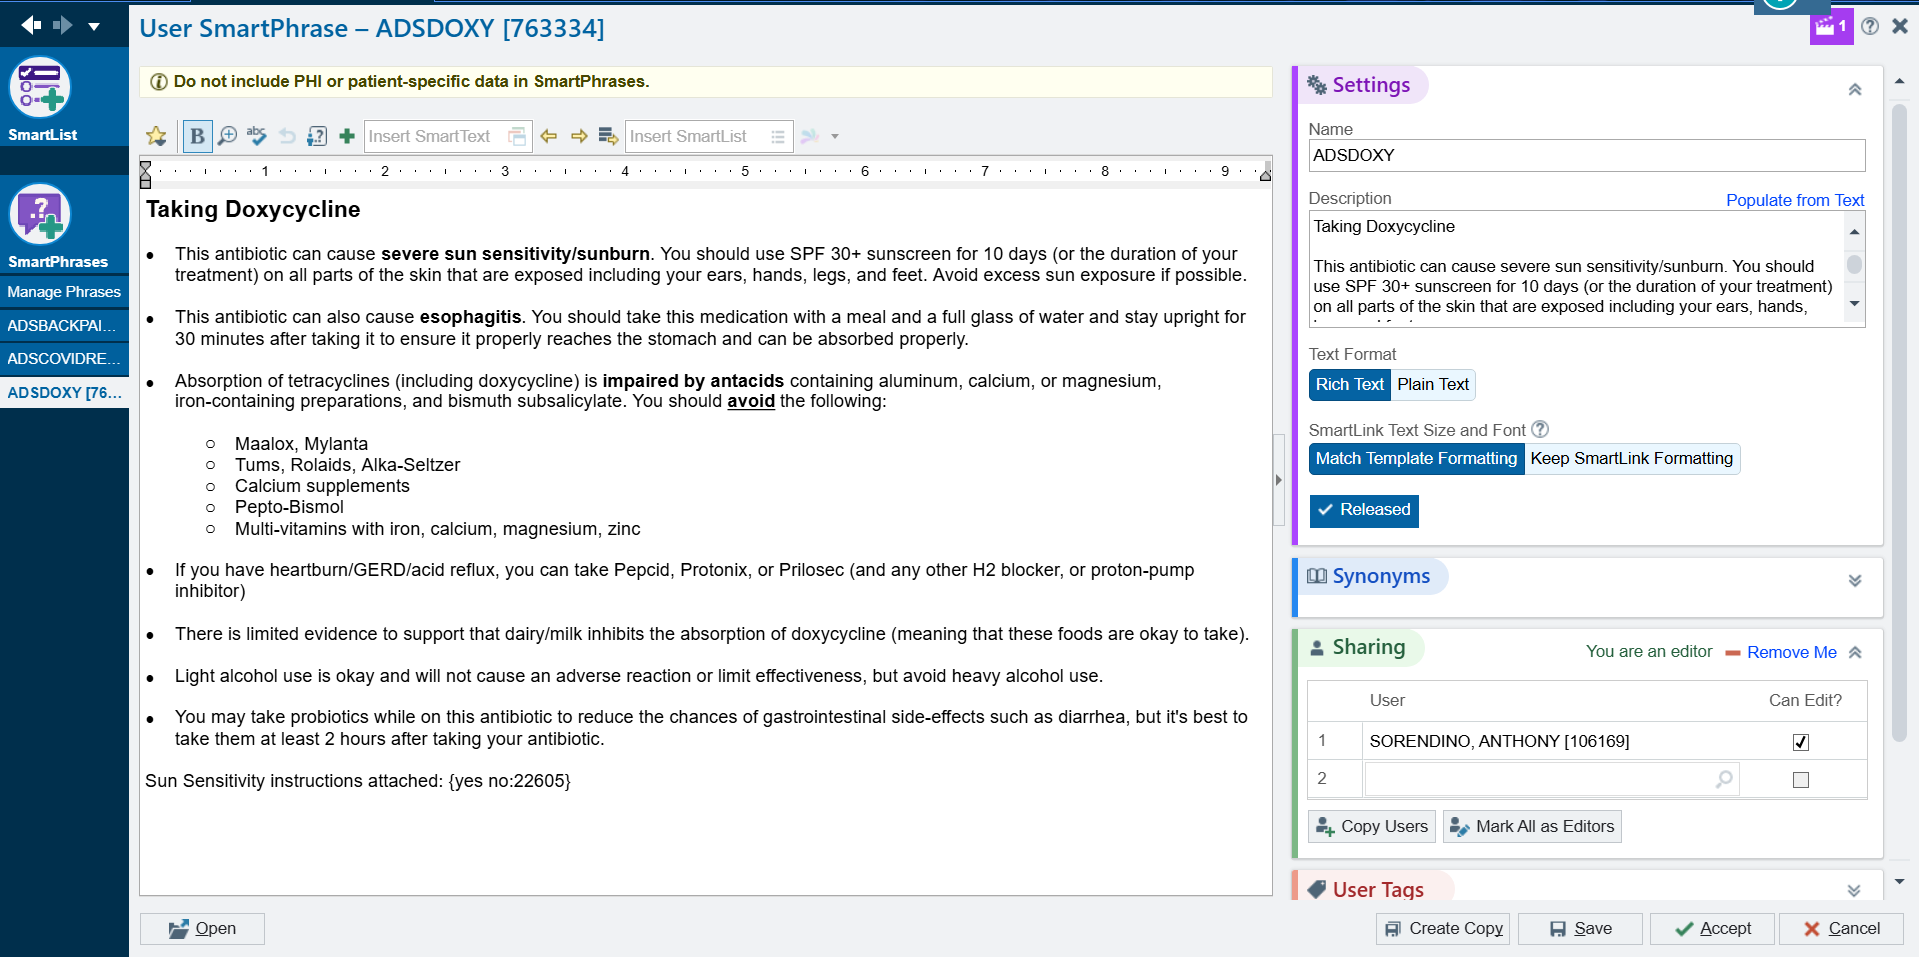Click the Save button
The width and height of the screenshot is (1919, 957).
pos(1580,929)
